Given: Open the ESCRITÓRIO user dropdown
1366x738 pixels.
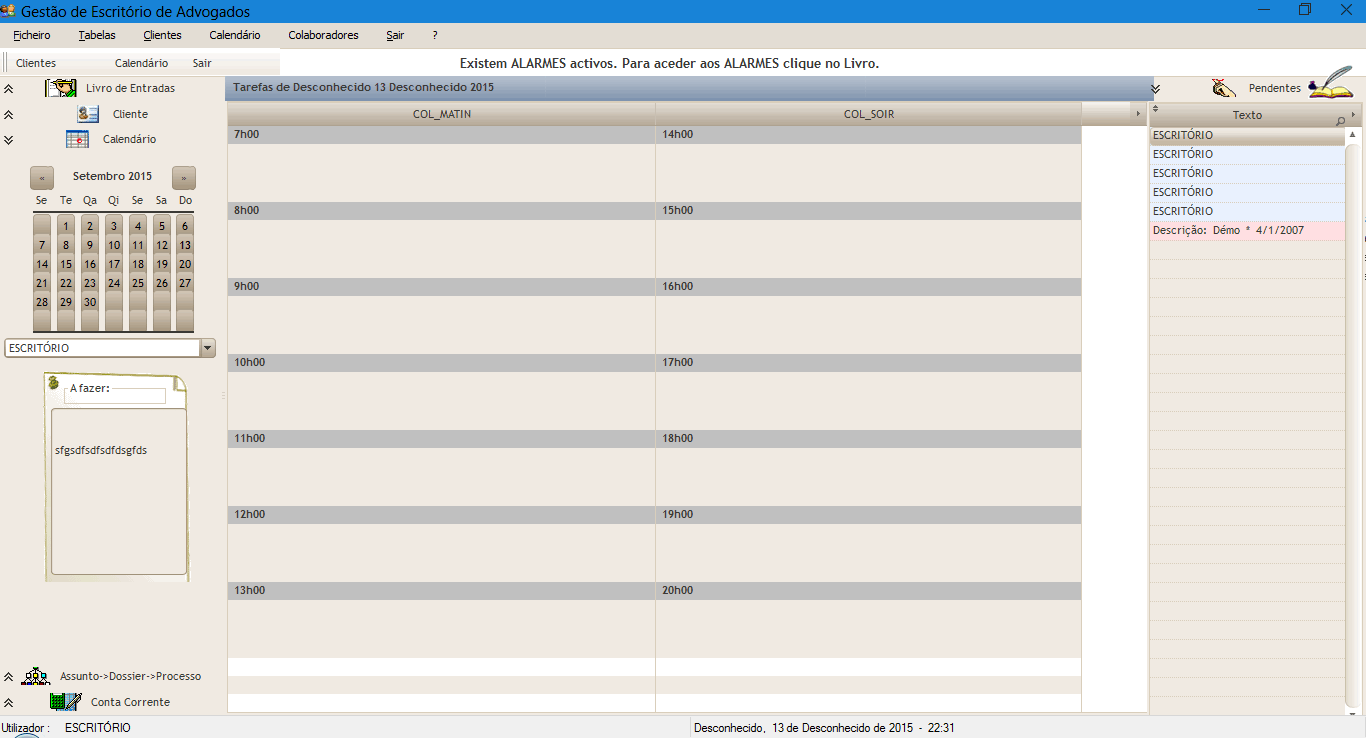Looking at the screenshot, I should click(x=208, y=348).
